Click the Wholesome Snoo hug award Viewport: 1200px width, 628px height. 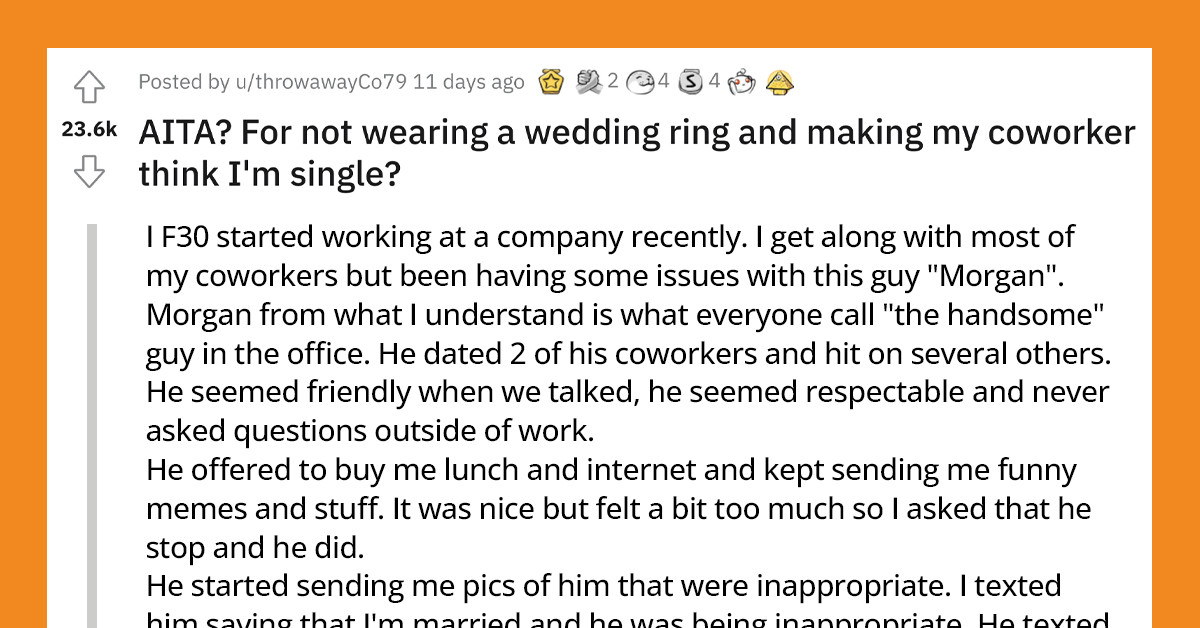[740, 83]
